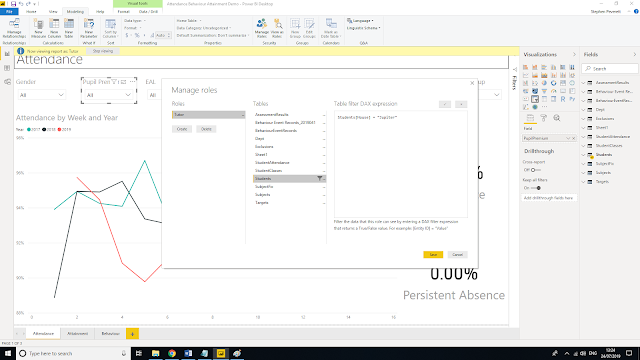This screenshot has height=360, width=640.
Task: Click the Fields search box
Action: [610, 69]
